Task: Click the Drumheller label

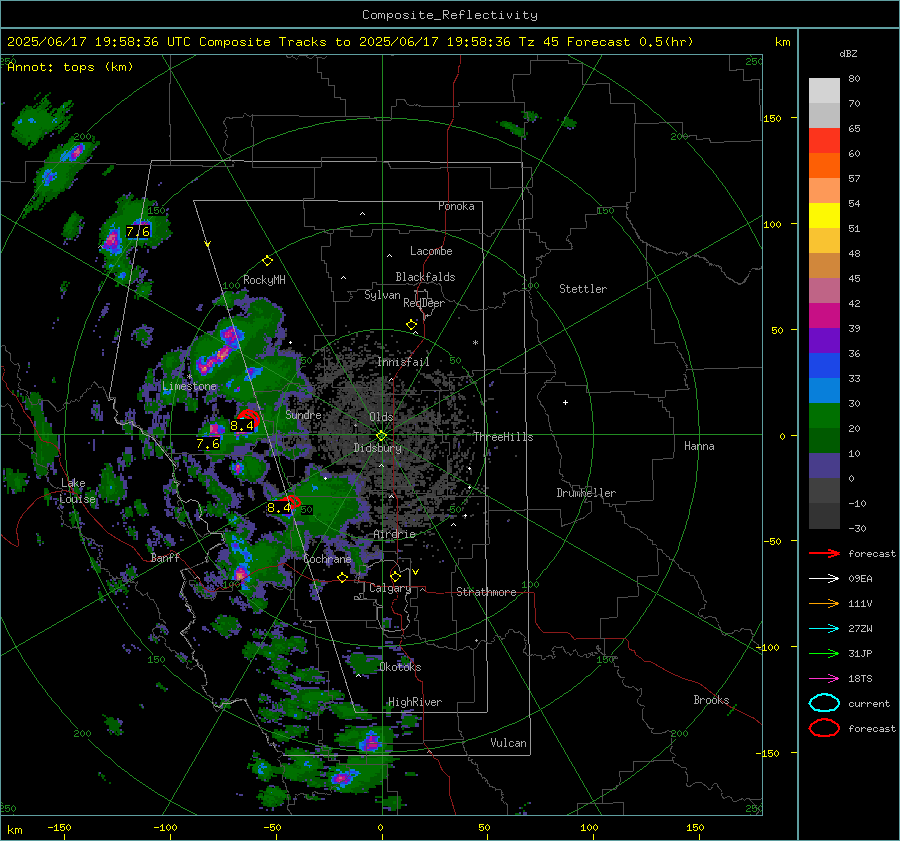Action: [586, 493]
